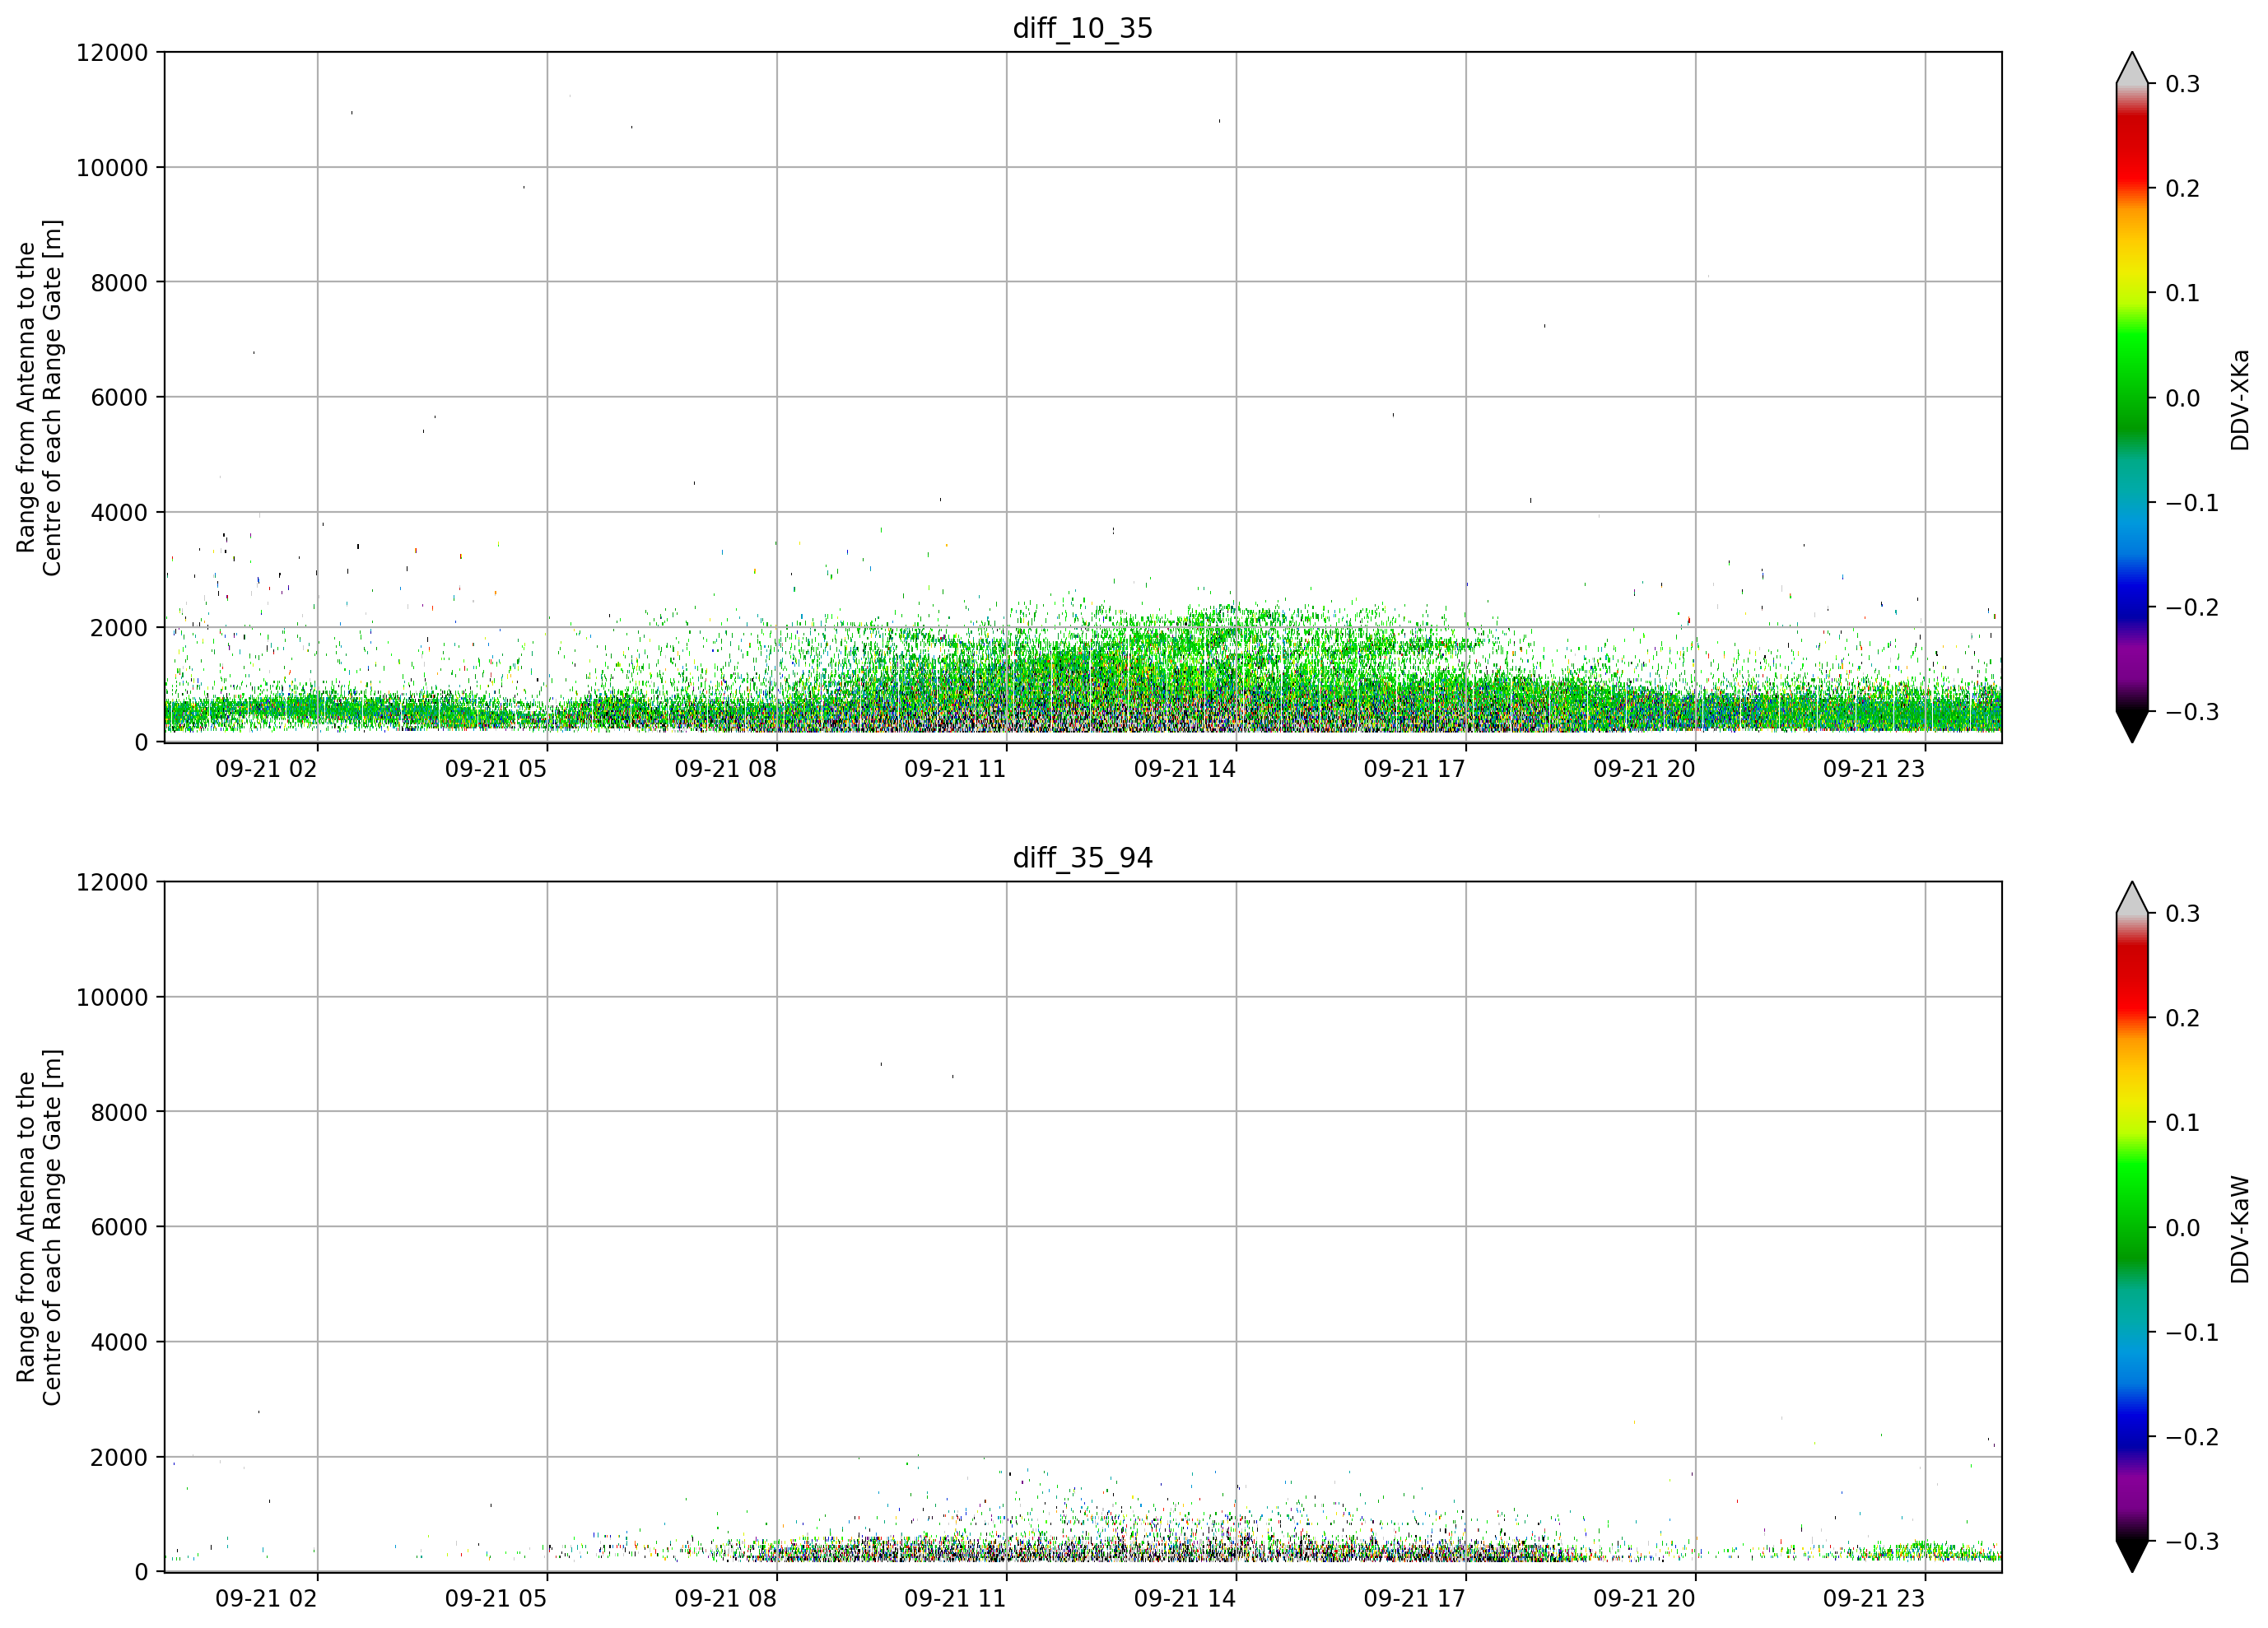Select the DDV-KaW colorbar label
Image resolution: width=2268 pixels, height=1628 pixels.
pos(2240,1229)
